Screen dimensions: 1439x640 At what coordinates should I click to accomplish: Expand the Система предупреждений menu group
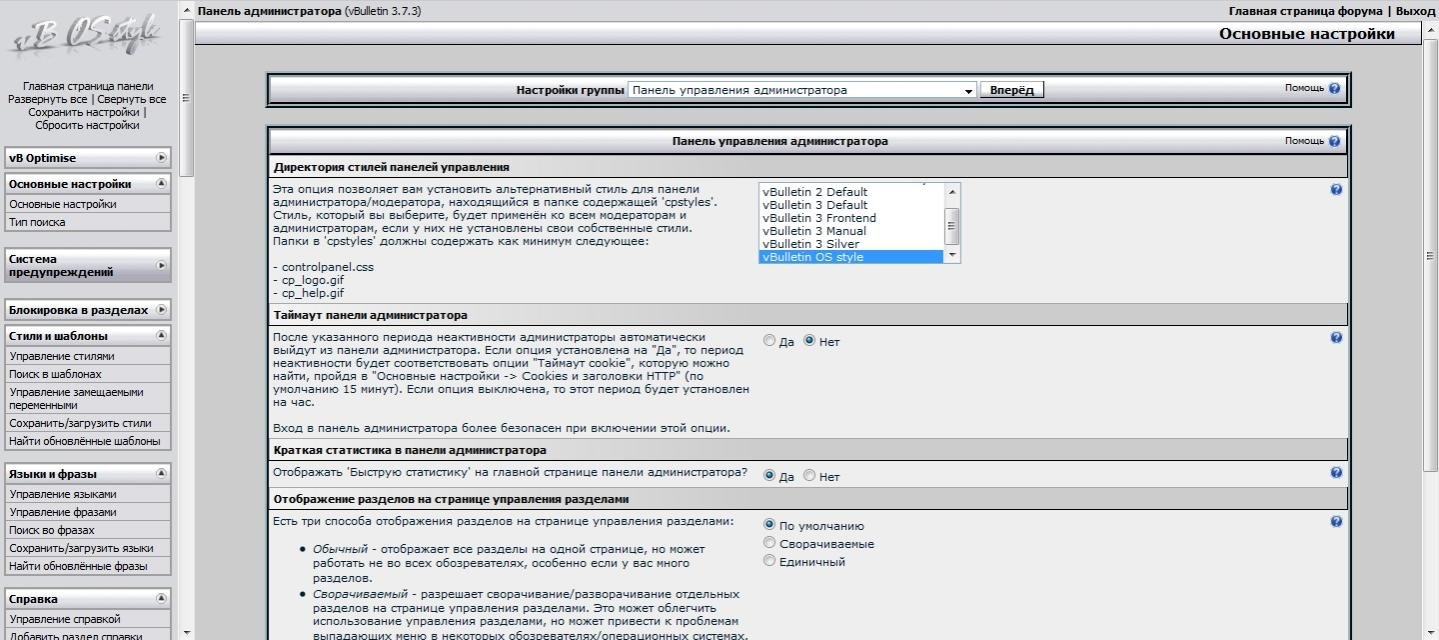pos(162,265)
